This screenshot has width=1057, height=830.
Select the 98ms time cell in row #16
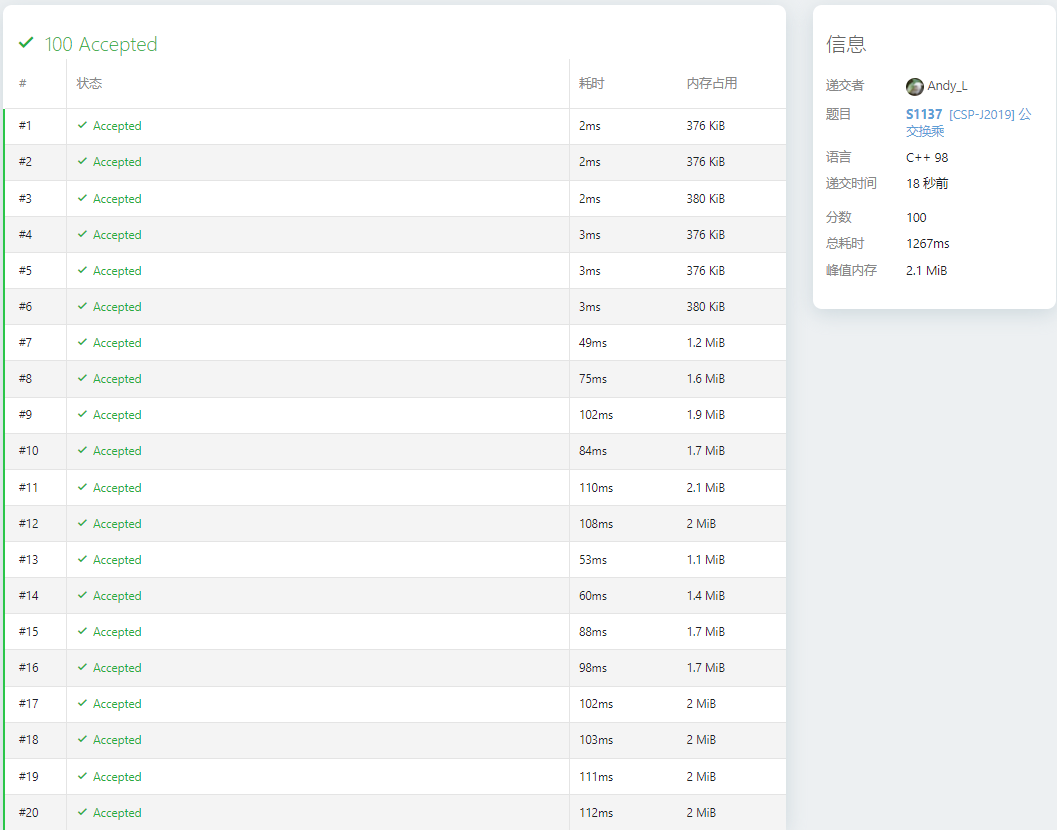[x=593, y=668]
